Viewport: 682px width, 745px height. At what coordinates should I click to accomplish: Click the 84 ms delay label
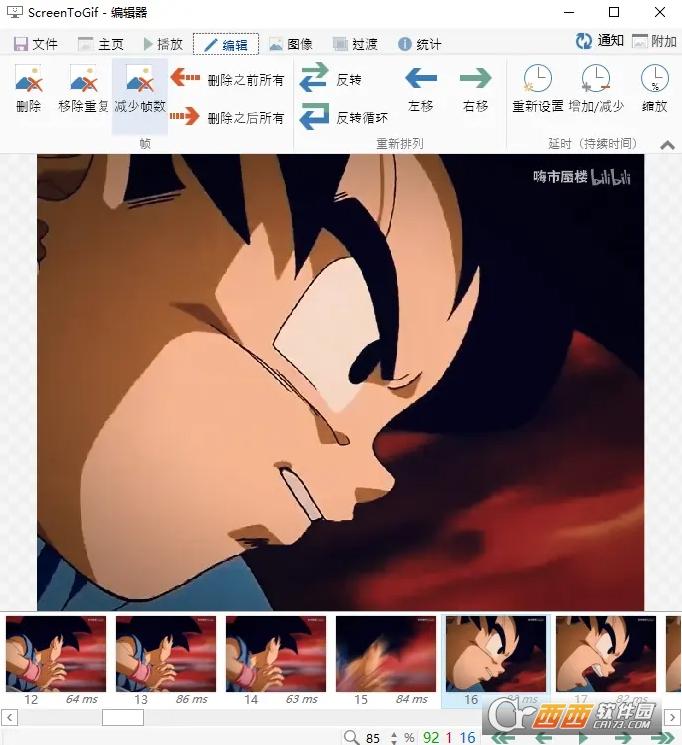click(x=412, y=699)
